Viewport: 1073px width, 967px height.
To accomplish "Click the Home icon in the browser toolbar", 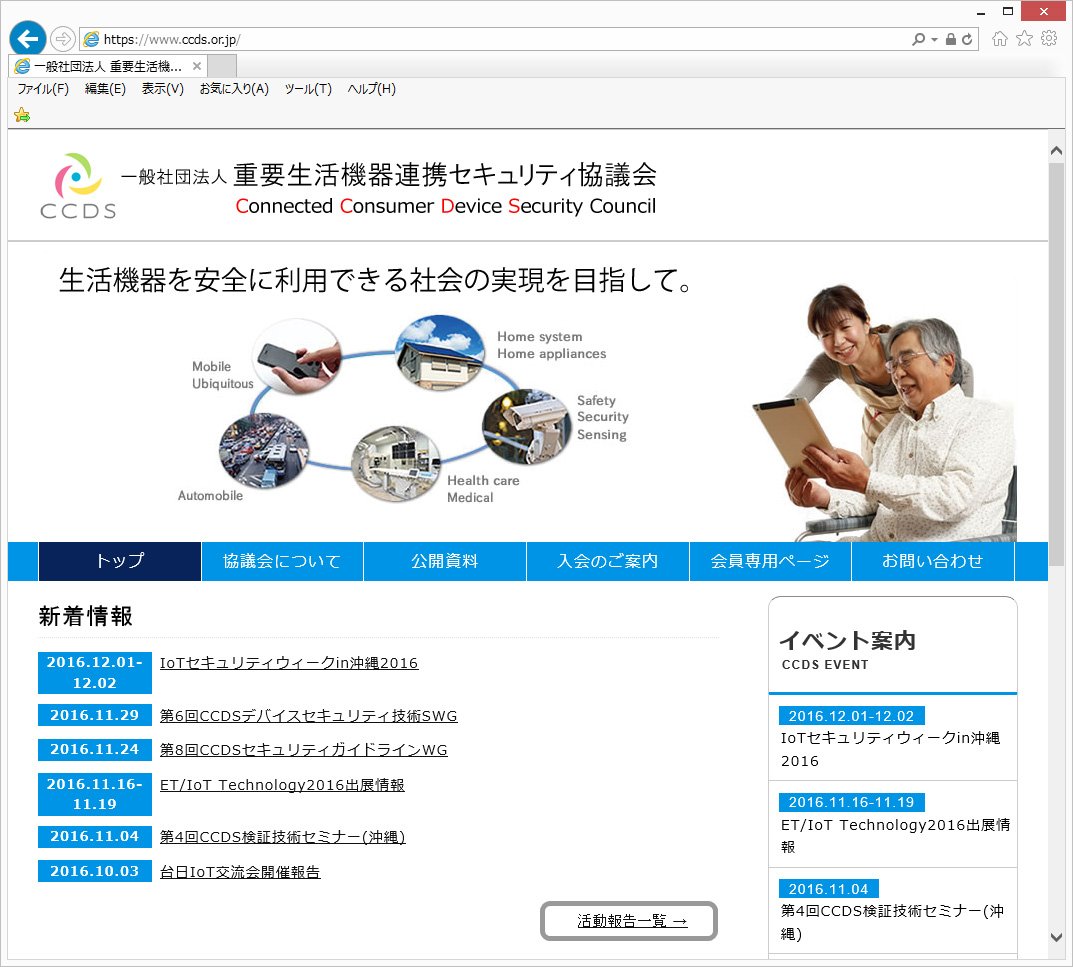I will 1000,38.
